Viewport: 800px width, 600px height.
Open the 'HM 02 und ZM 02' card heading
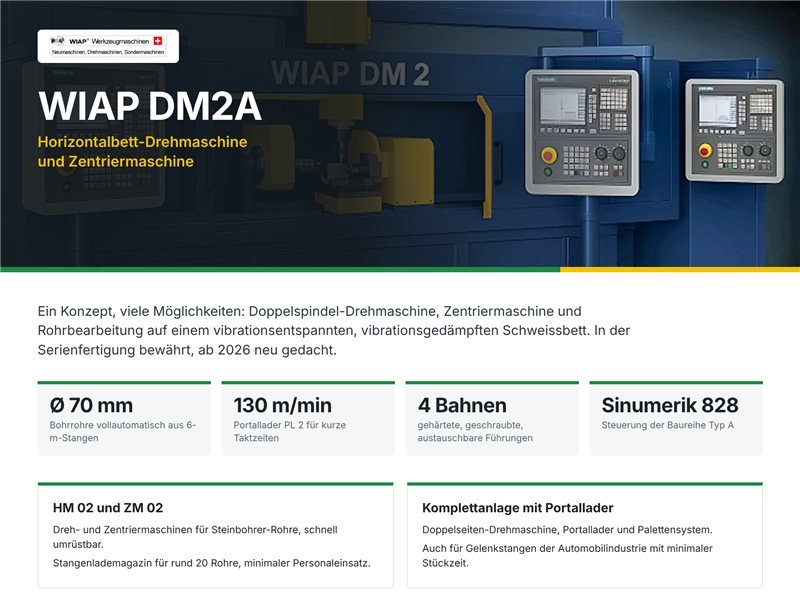[x=108, y=508]
